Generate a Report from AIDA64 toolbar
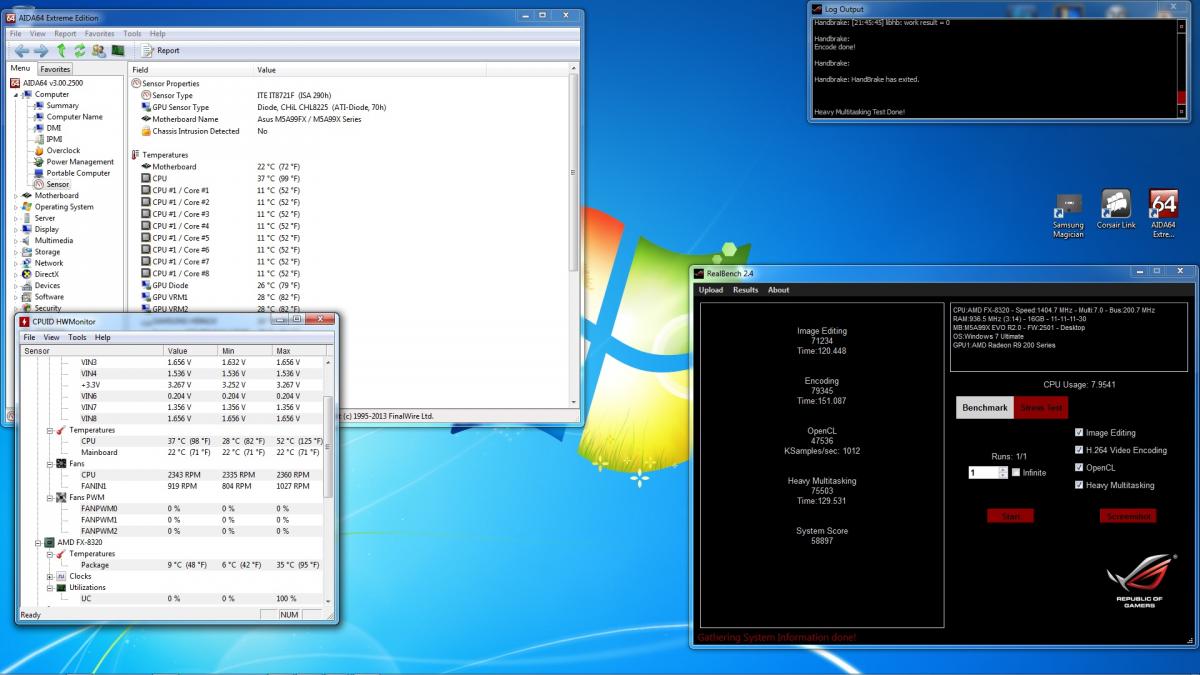1200x675 pixels. (x=161, y=50)
